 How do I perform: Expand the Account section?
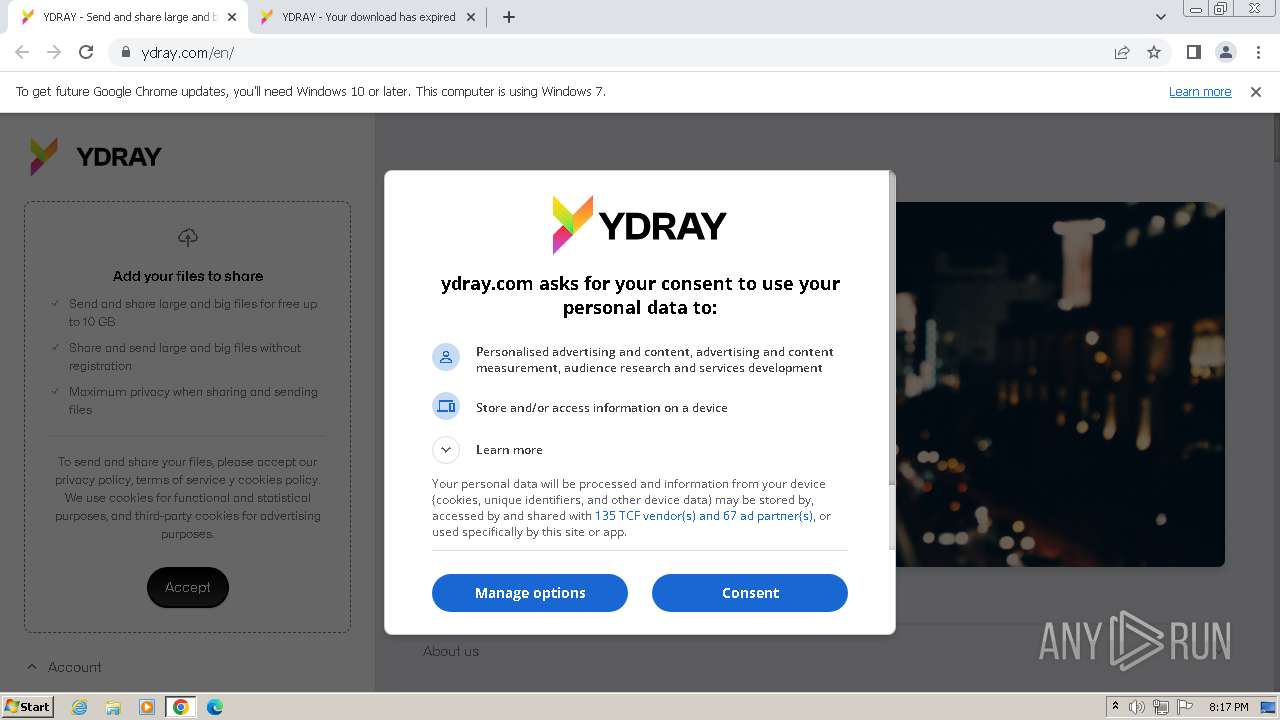coord(65,667)
